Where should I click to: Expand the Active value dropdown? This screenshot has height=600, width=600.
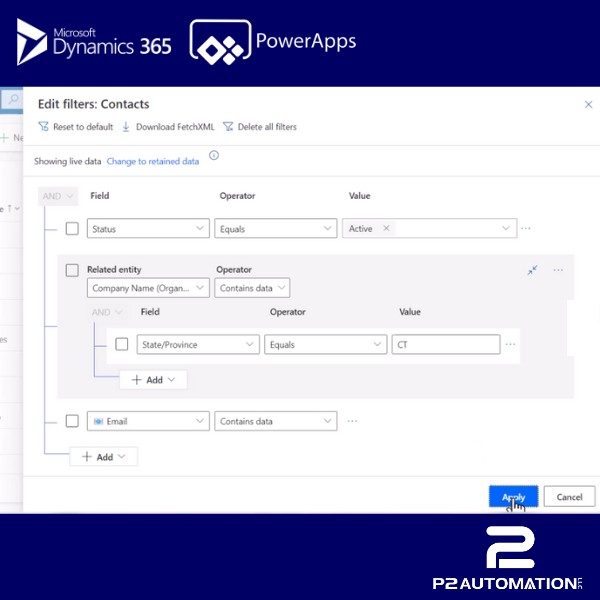click(x=505, y=228)
